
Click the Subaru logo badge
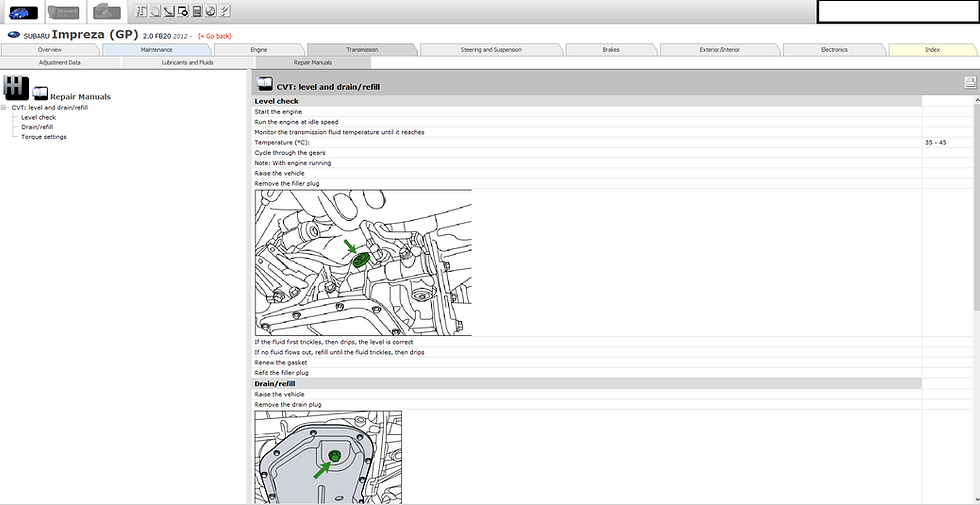click(14, 35)
